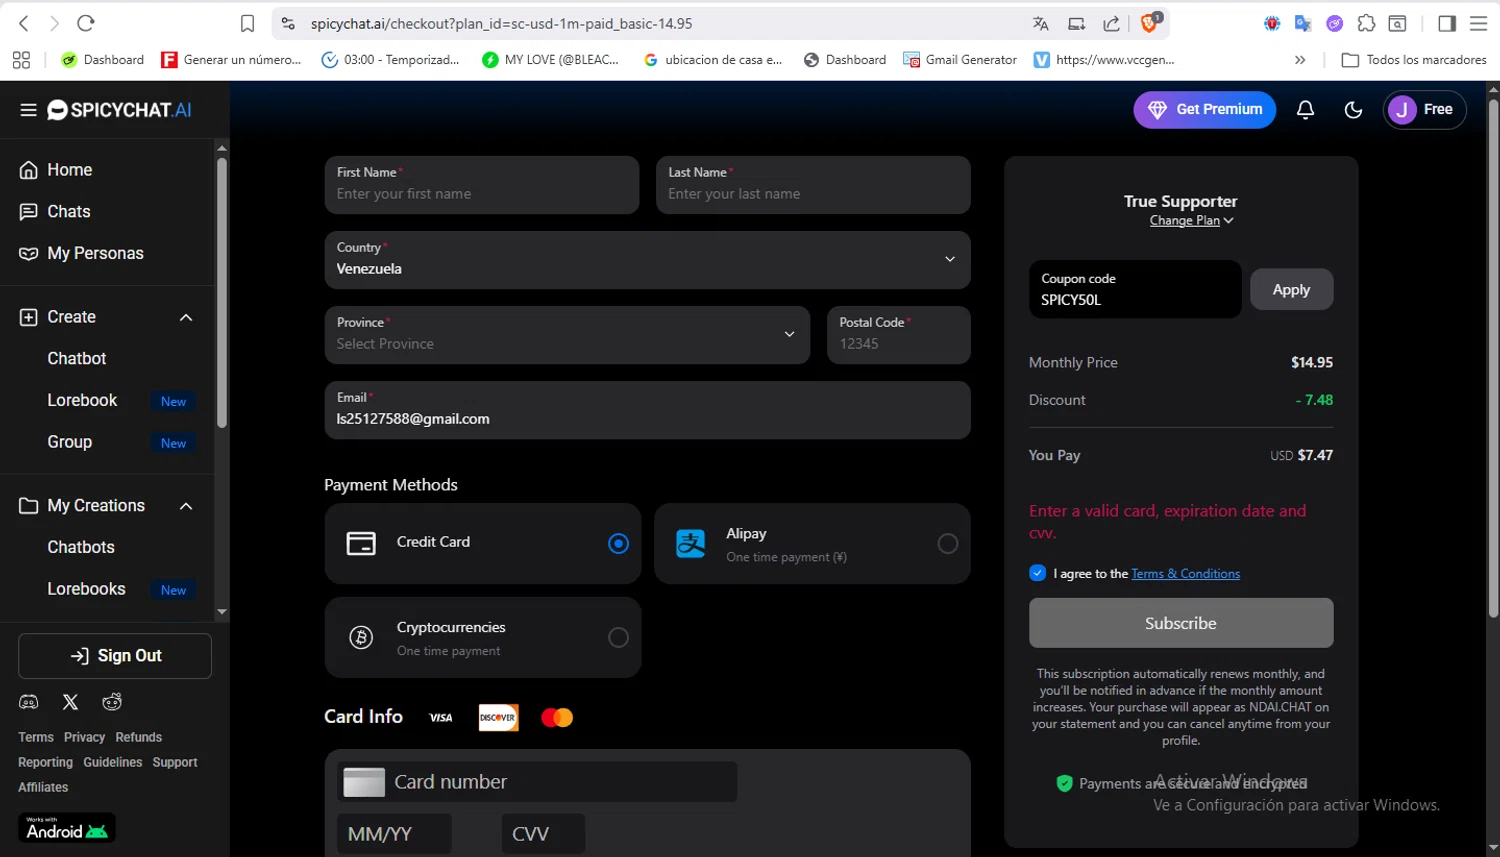Click Sign Out button
The height and width of the screenshot is (857, 1500).
coord(115,656)
